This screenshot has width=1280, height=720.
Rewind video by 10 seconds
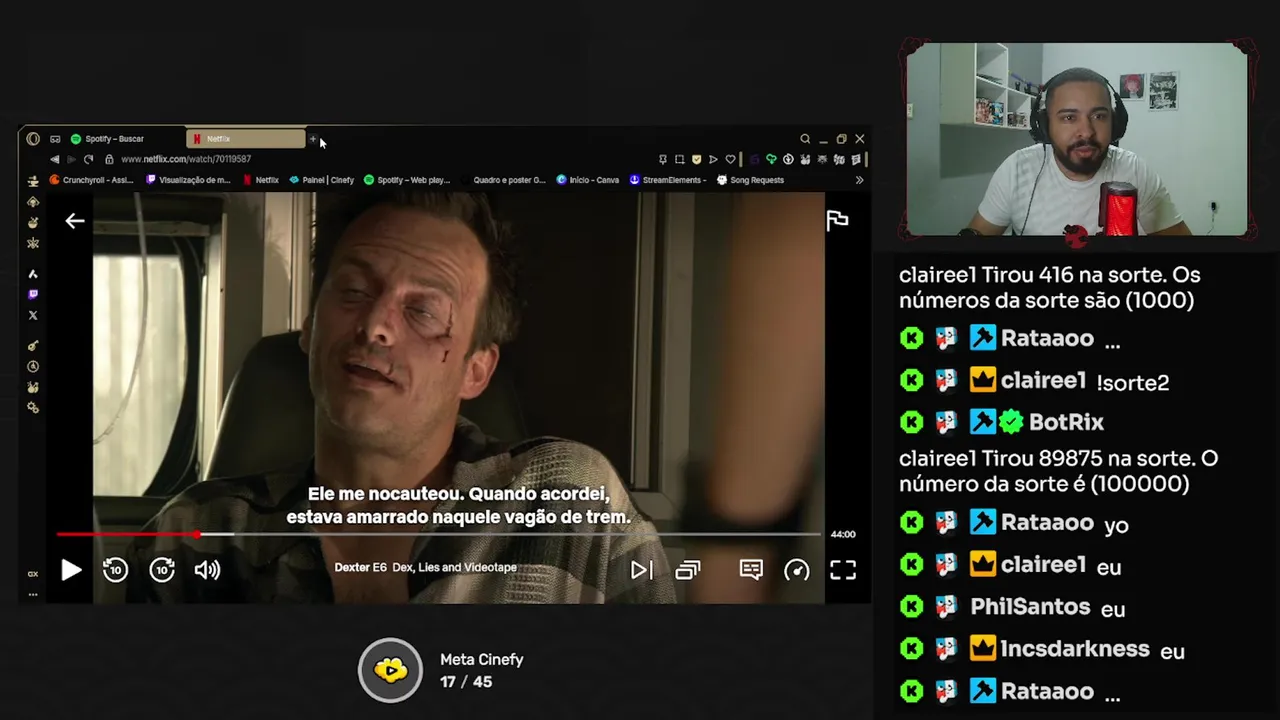[115, 570]
